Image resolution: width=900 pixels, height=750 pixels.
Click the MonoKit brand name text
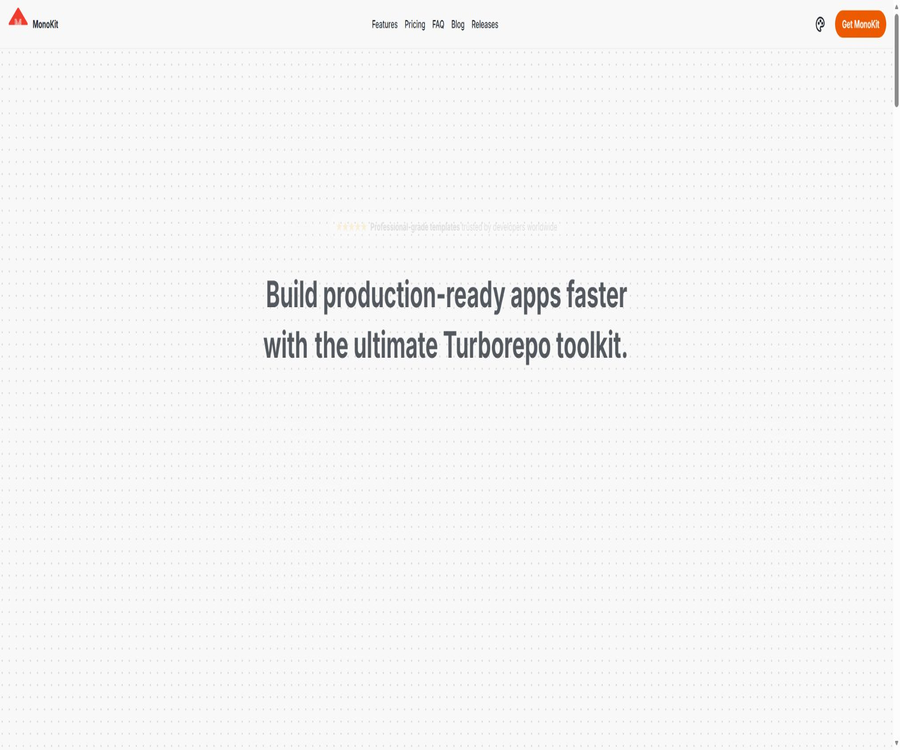tap(45, 24)
